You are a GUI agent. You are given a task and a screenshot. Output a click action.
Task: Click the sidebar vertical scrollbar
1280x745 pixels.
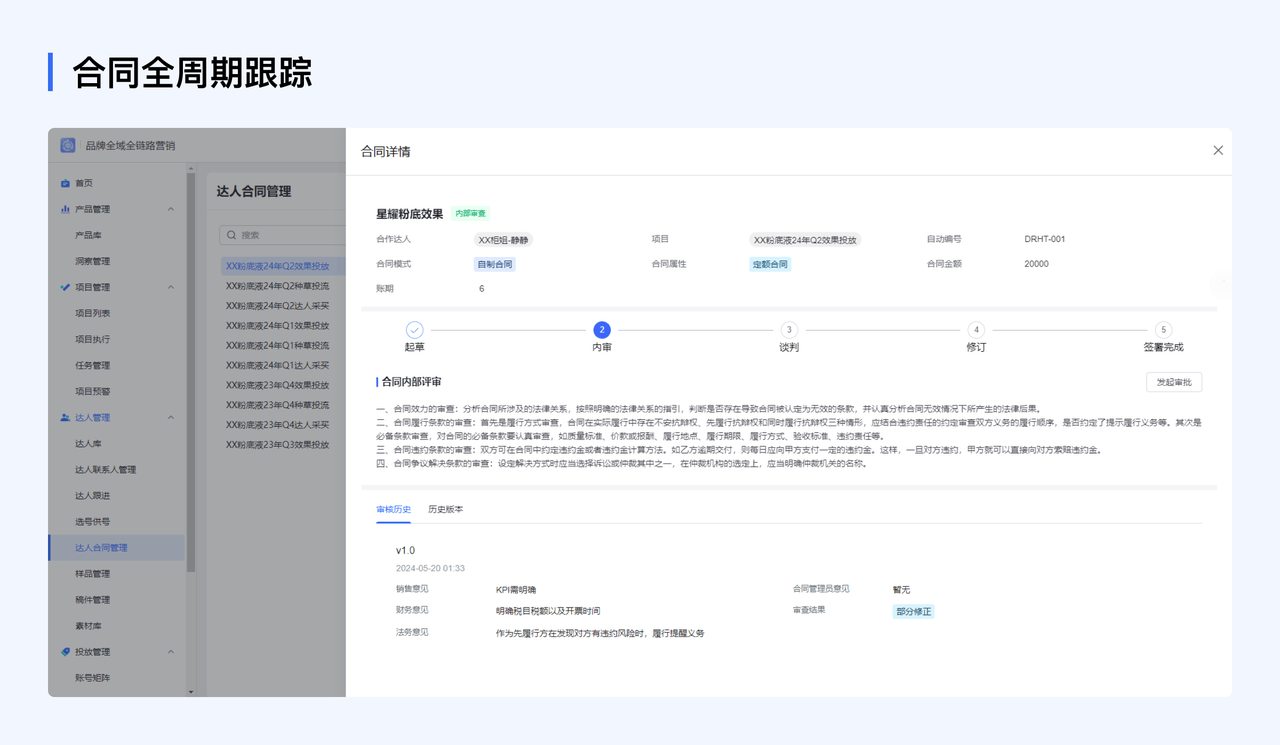click(x=191, y=372)
